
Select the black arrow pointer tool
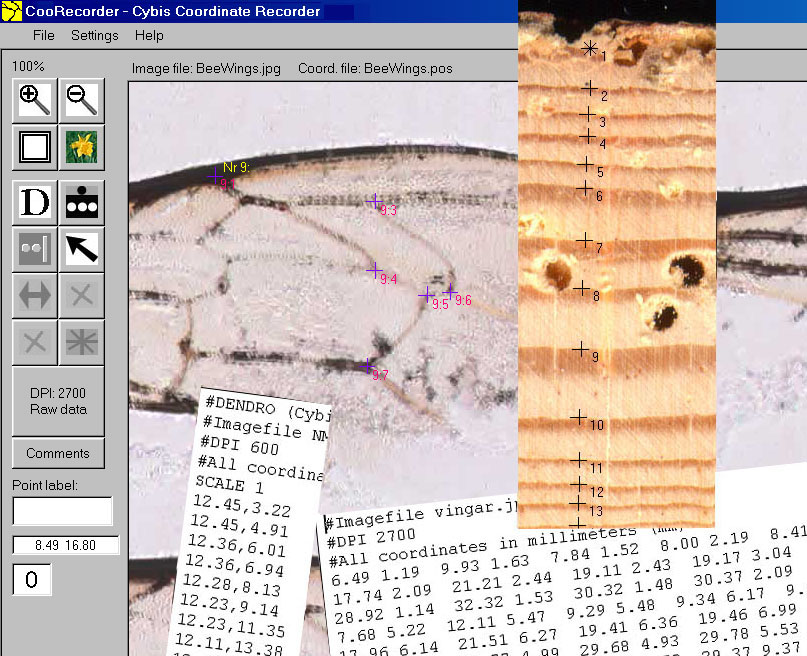pos(81,249)
